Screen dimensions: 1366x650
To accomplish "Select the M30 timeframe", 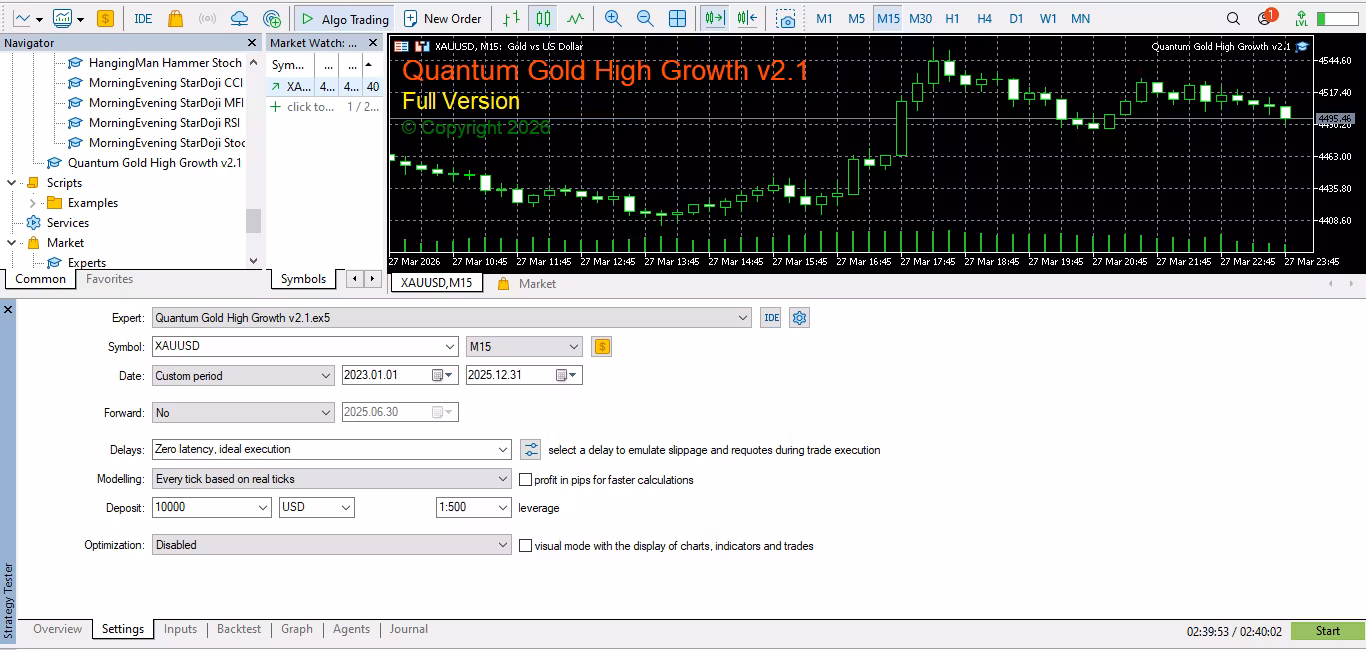I will [x=921, y=18].
